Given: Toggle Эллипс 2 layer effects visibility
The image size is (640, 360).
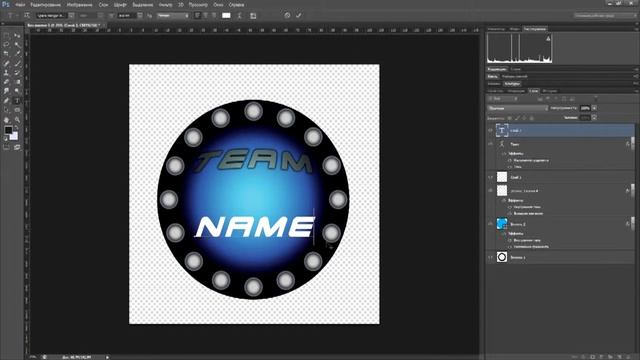Looking at the screenshot, I should pyautogui.click(x=504, y=233).
